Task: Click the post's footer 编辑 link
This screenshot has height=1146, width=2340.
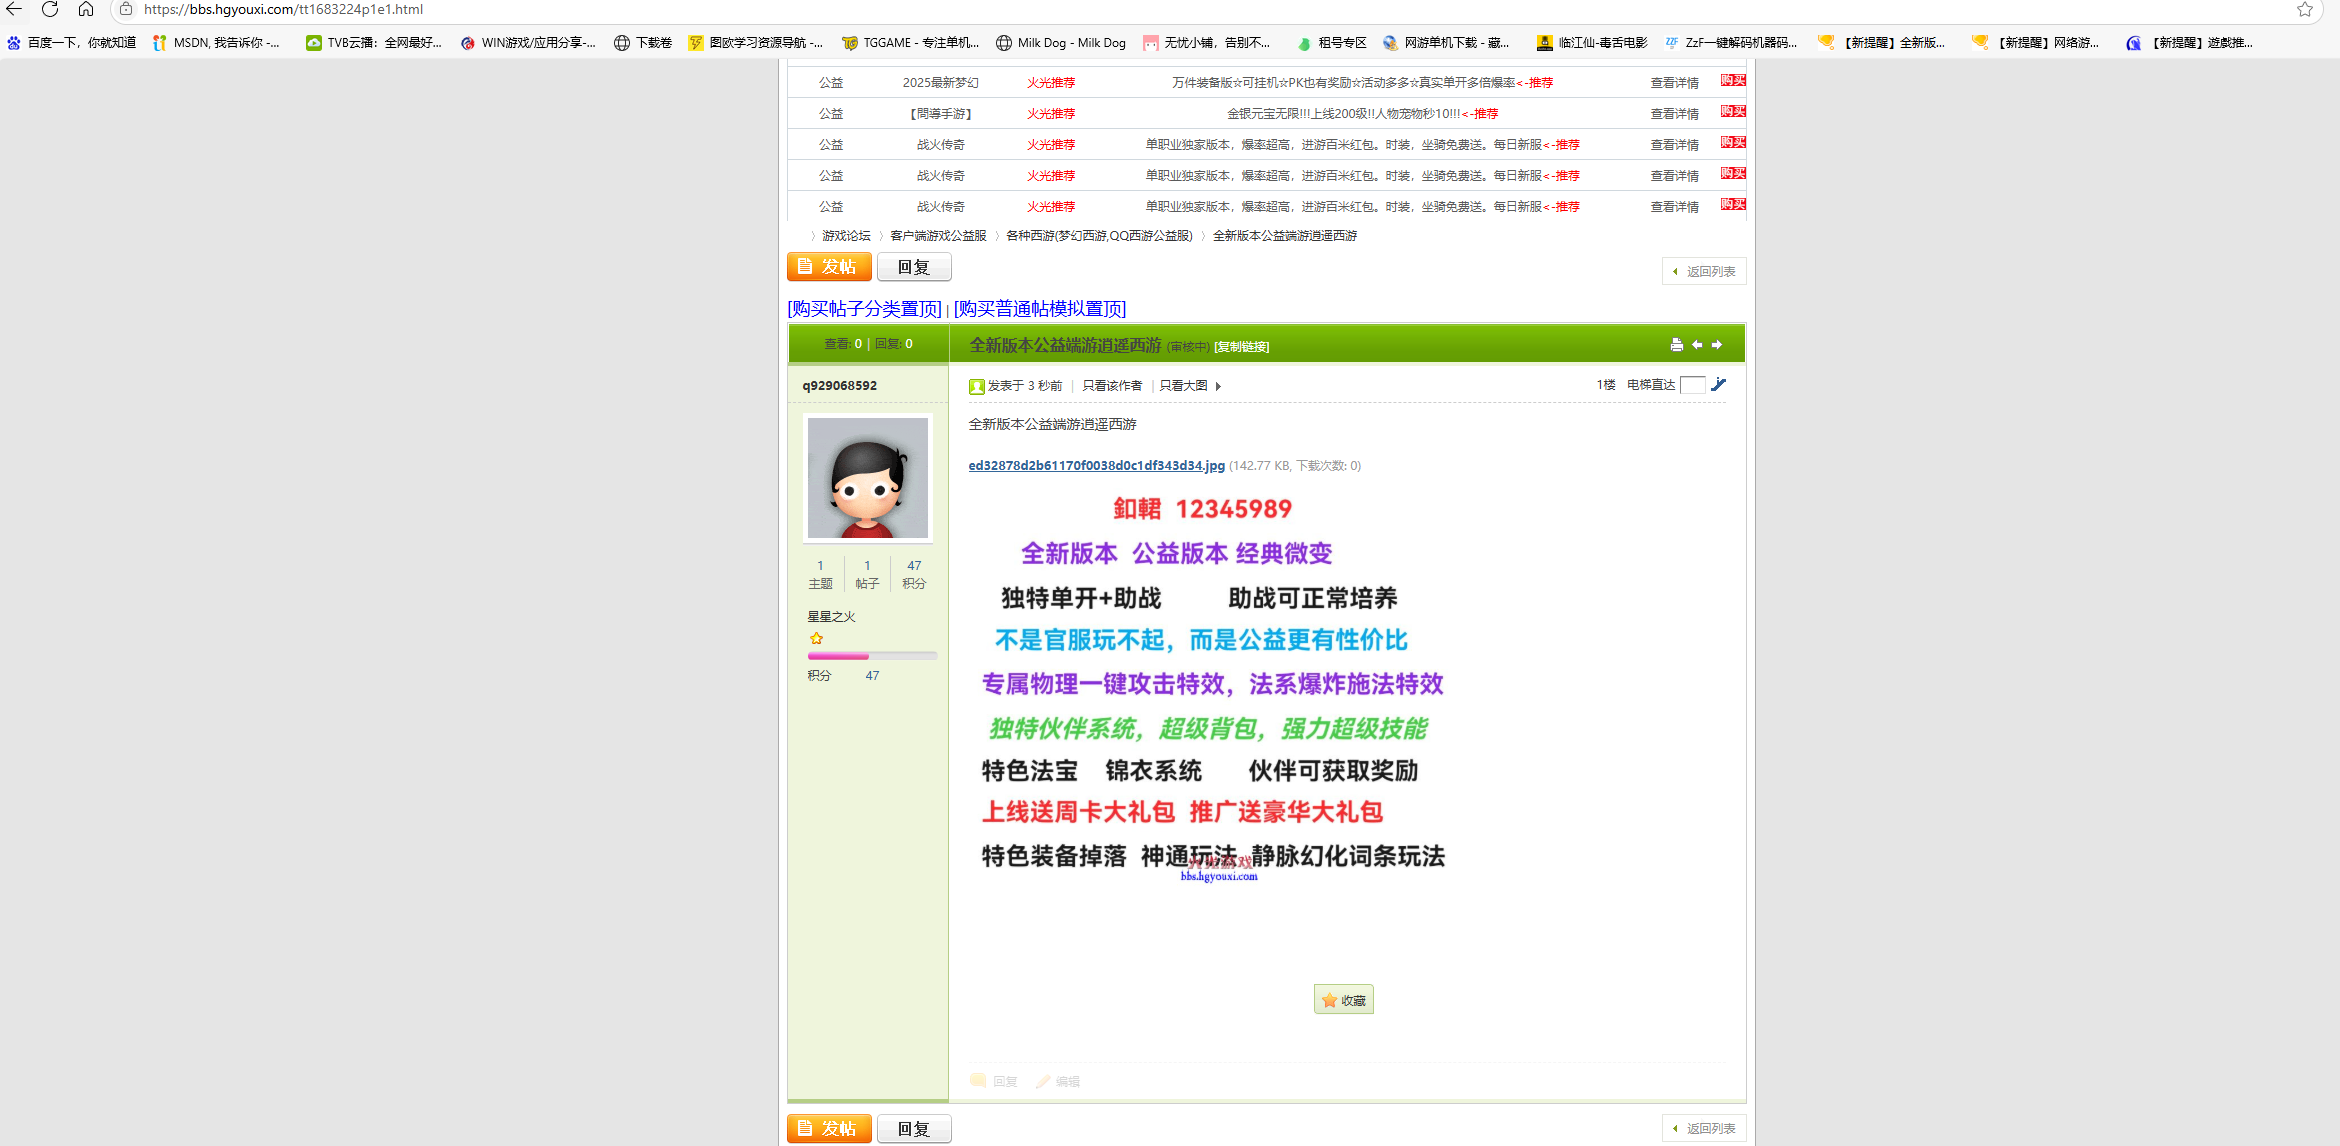Action: [1058, 1081]
